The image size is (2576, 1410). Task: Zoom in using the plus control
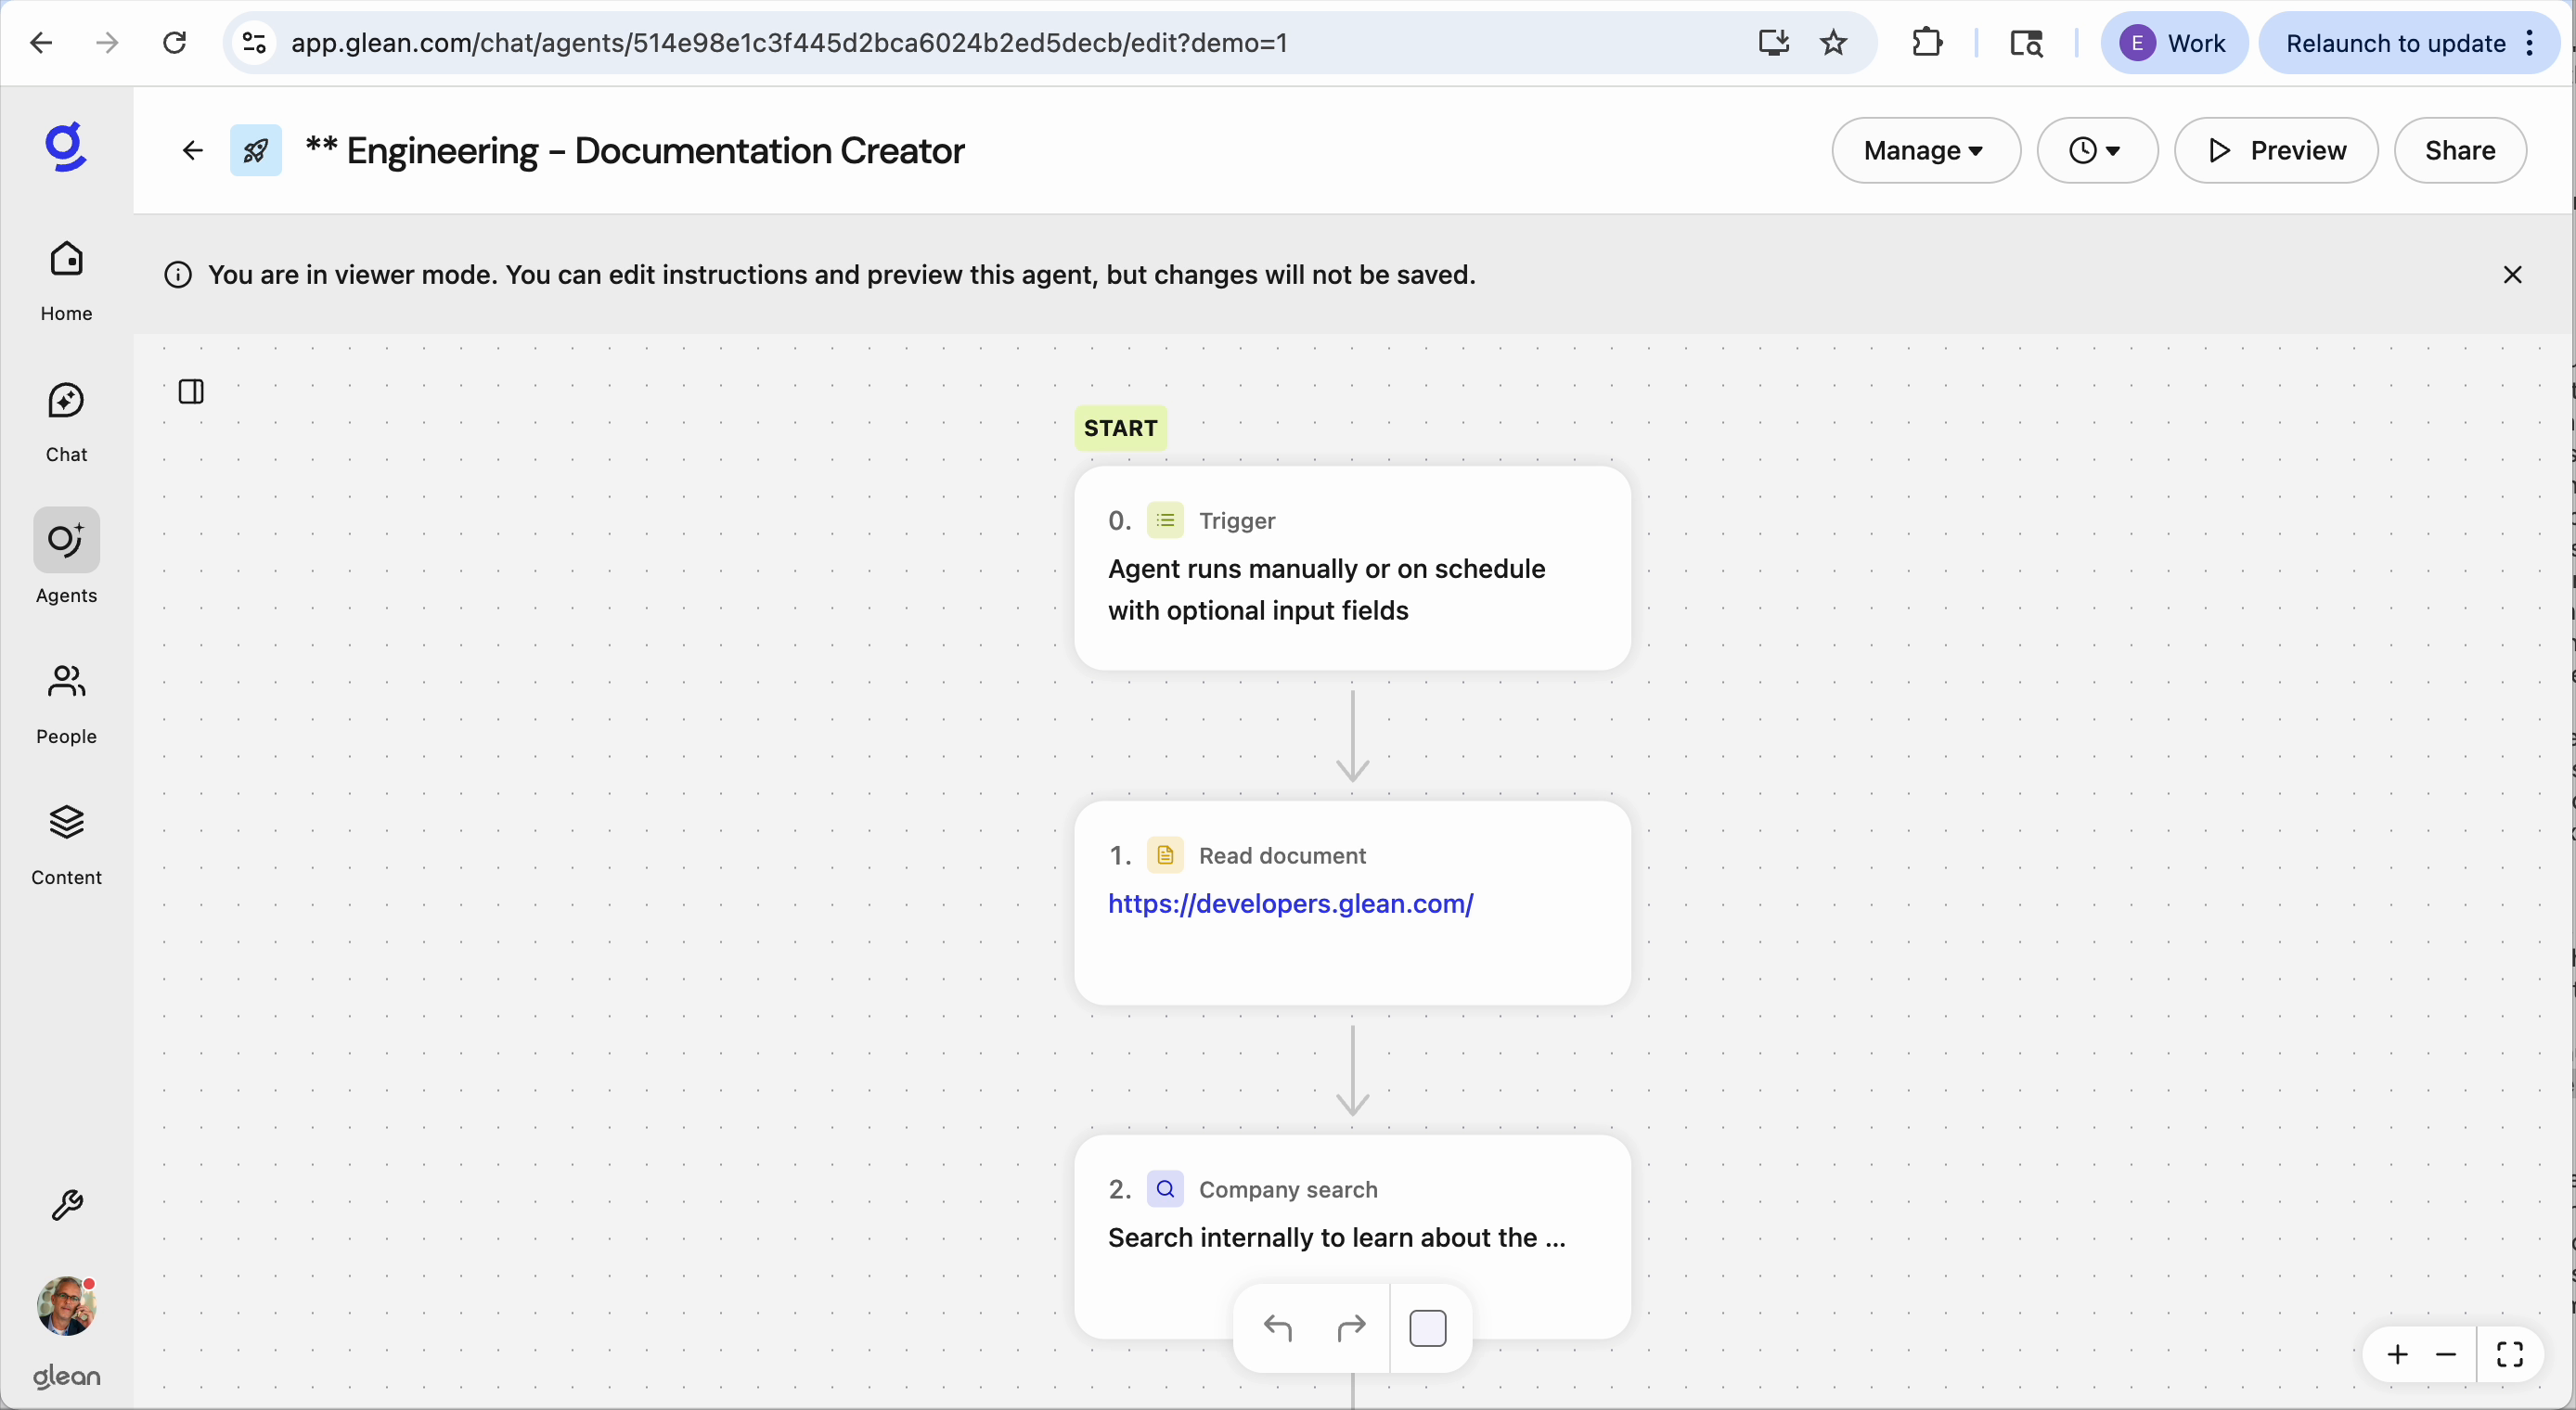pyautogui.click(x=2397, y=1355)
